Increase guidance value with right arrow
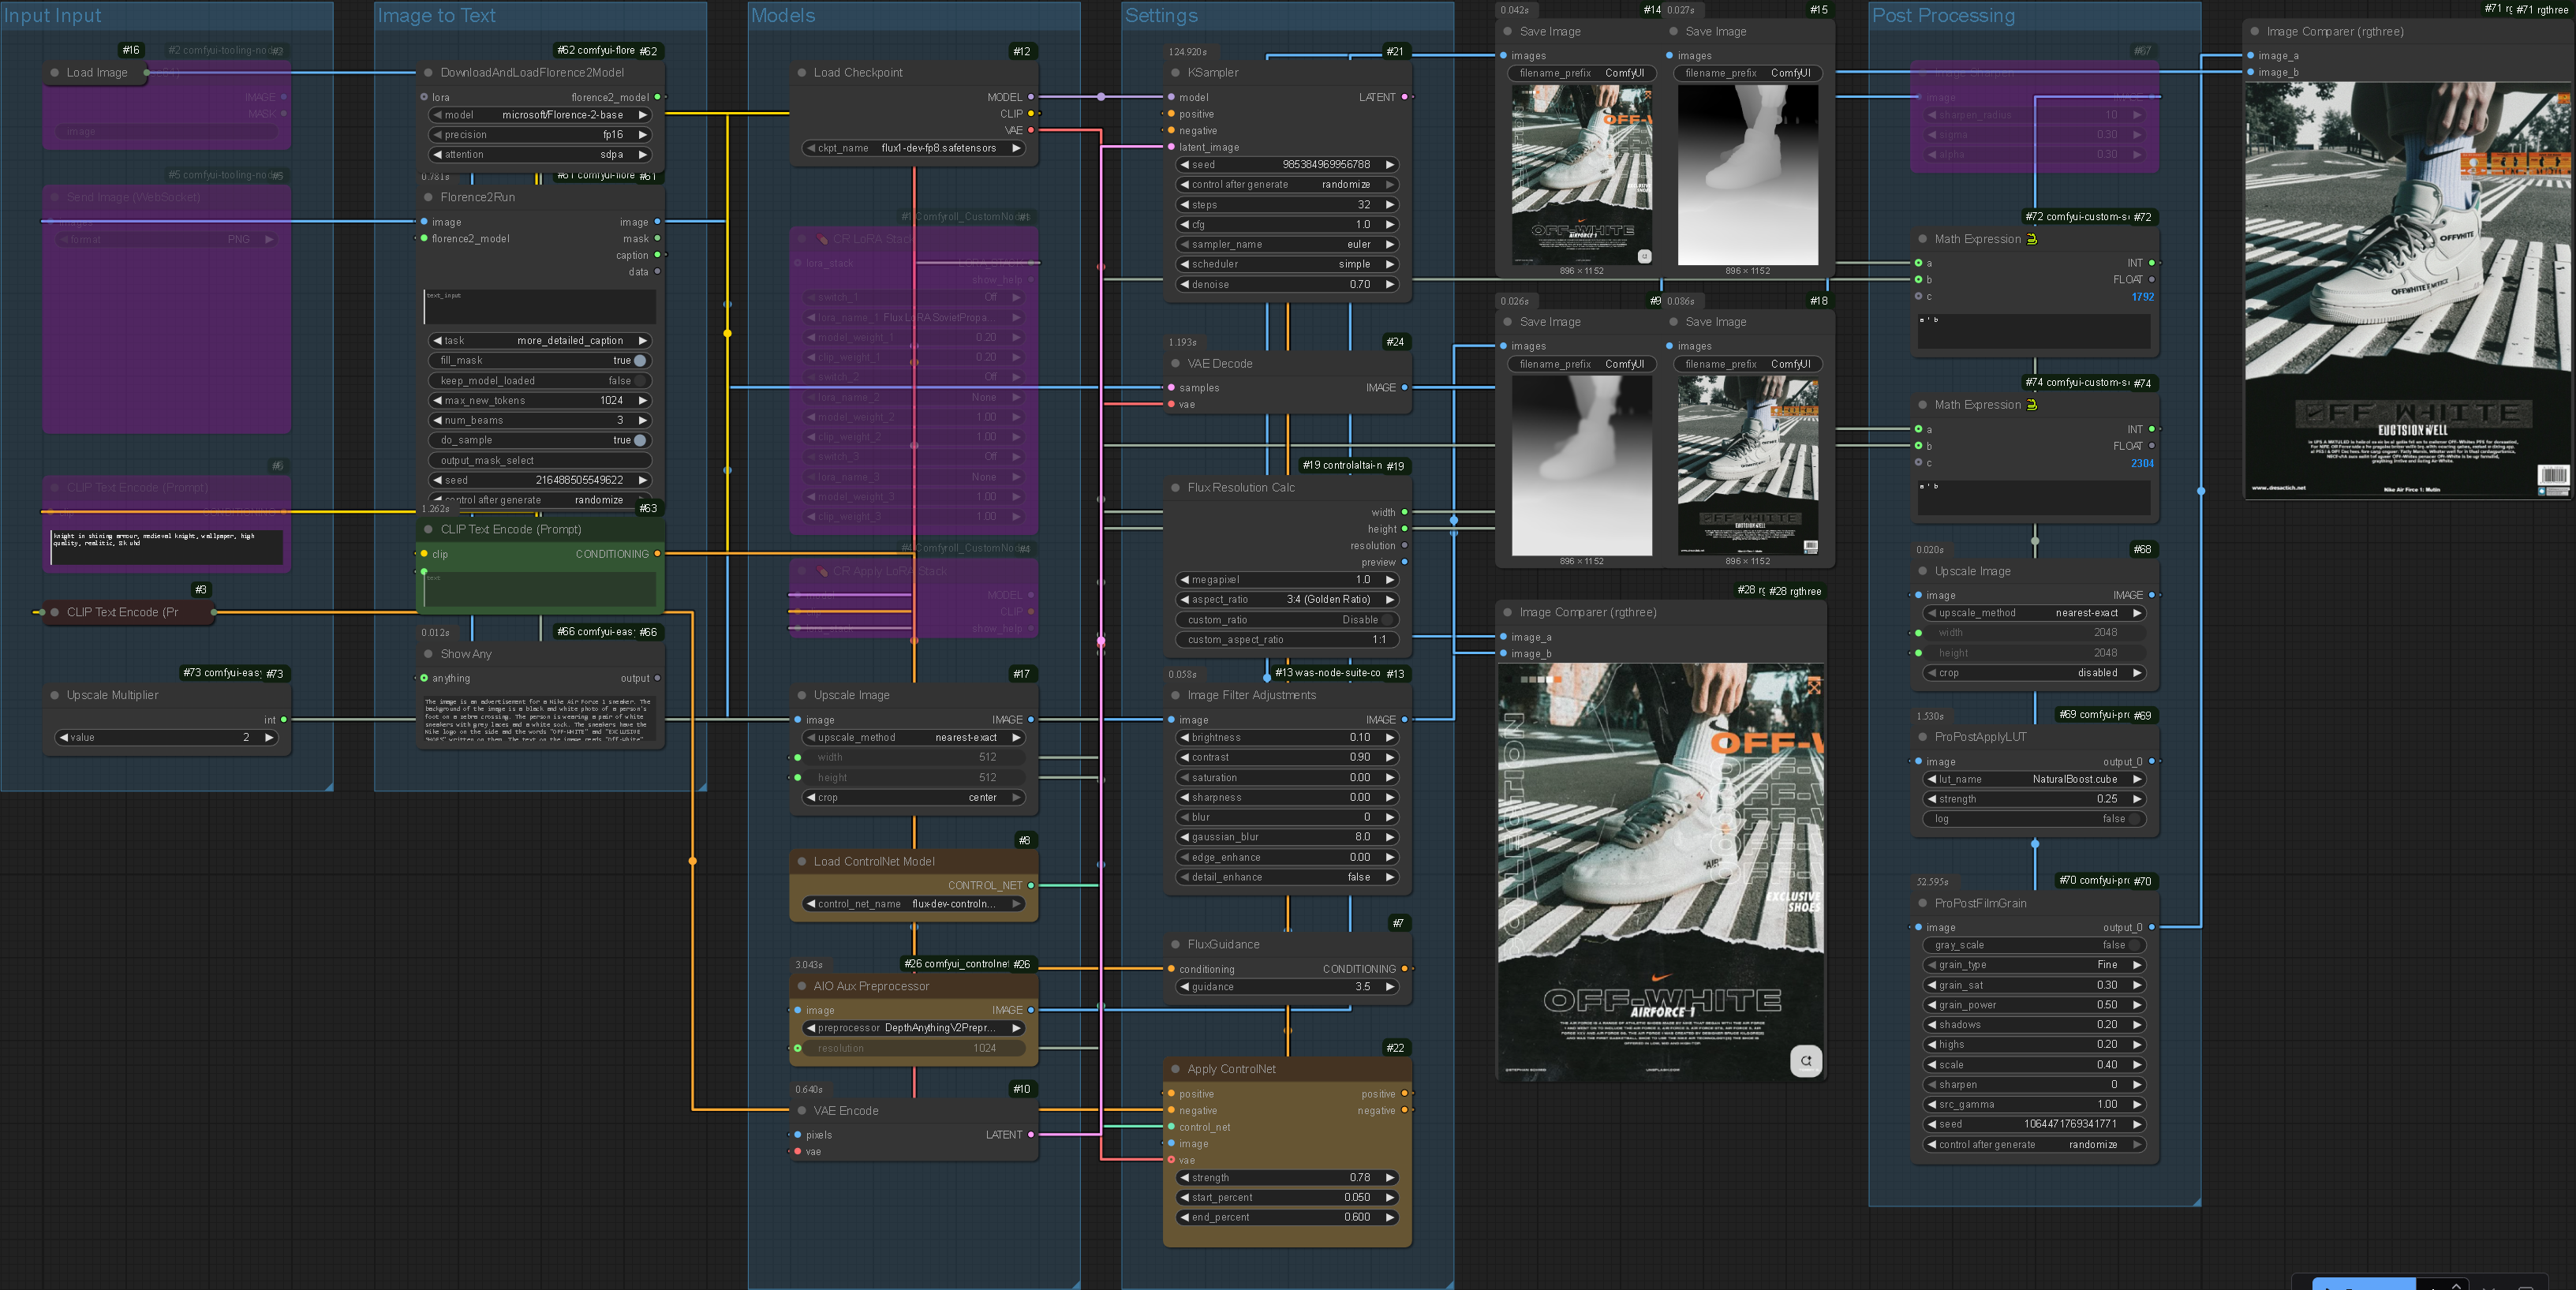Screen dimensions: 2576x1290 click(1390, 987)
